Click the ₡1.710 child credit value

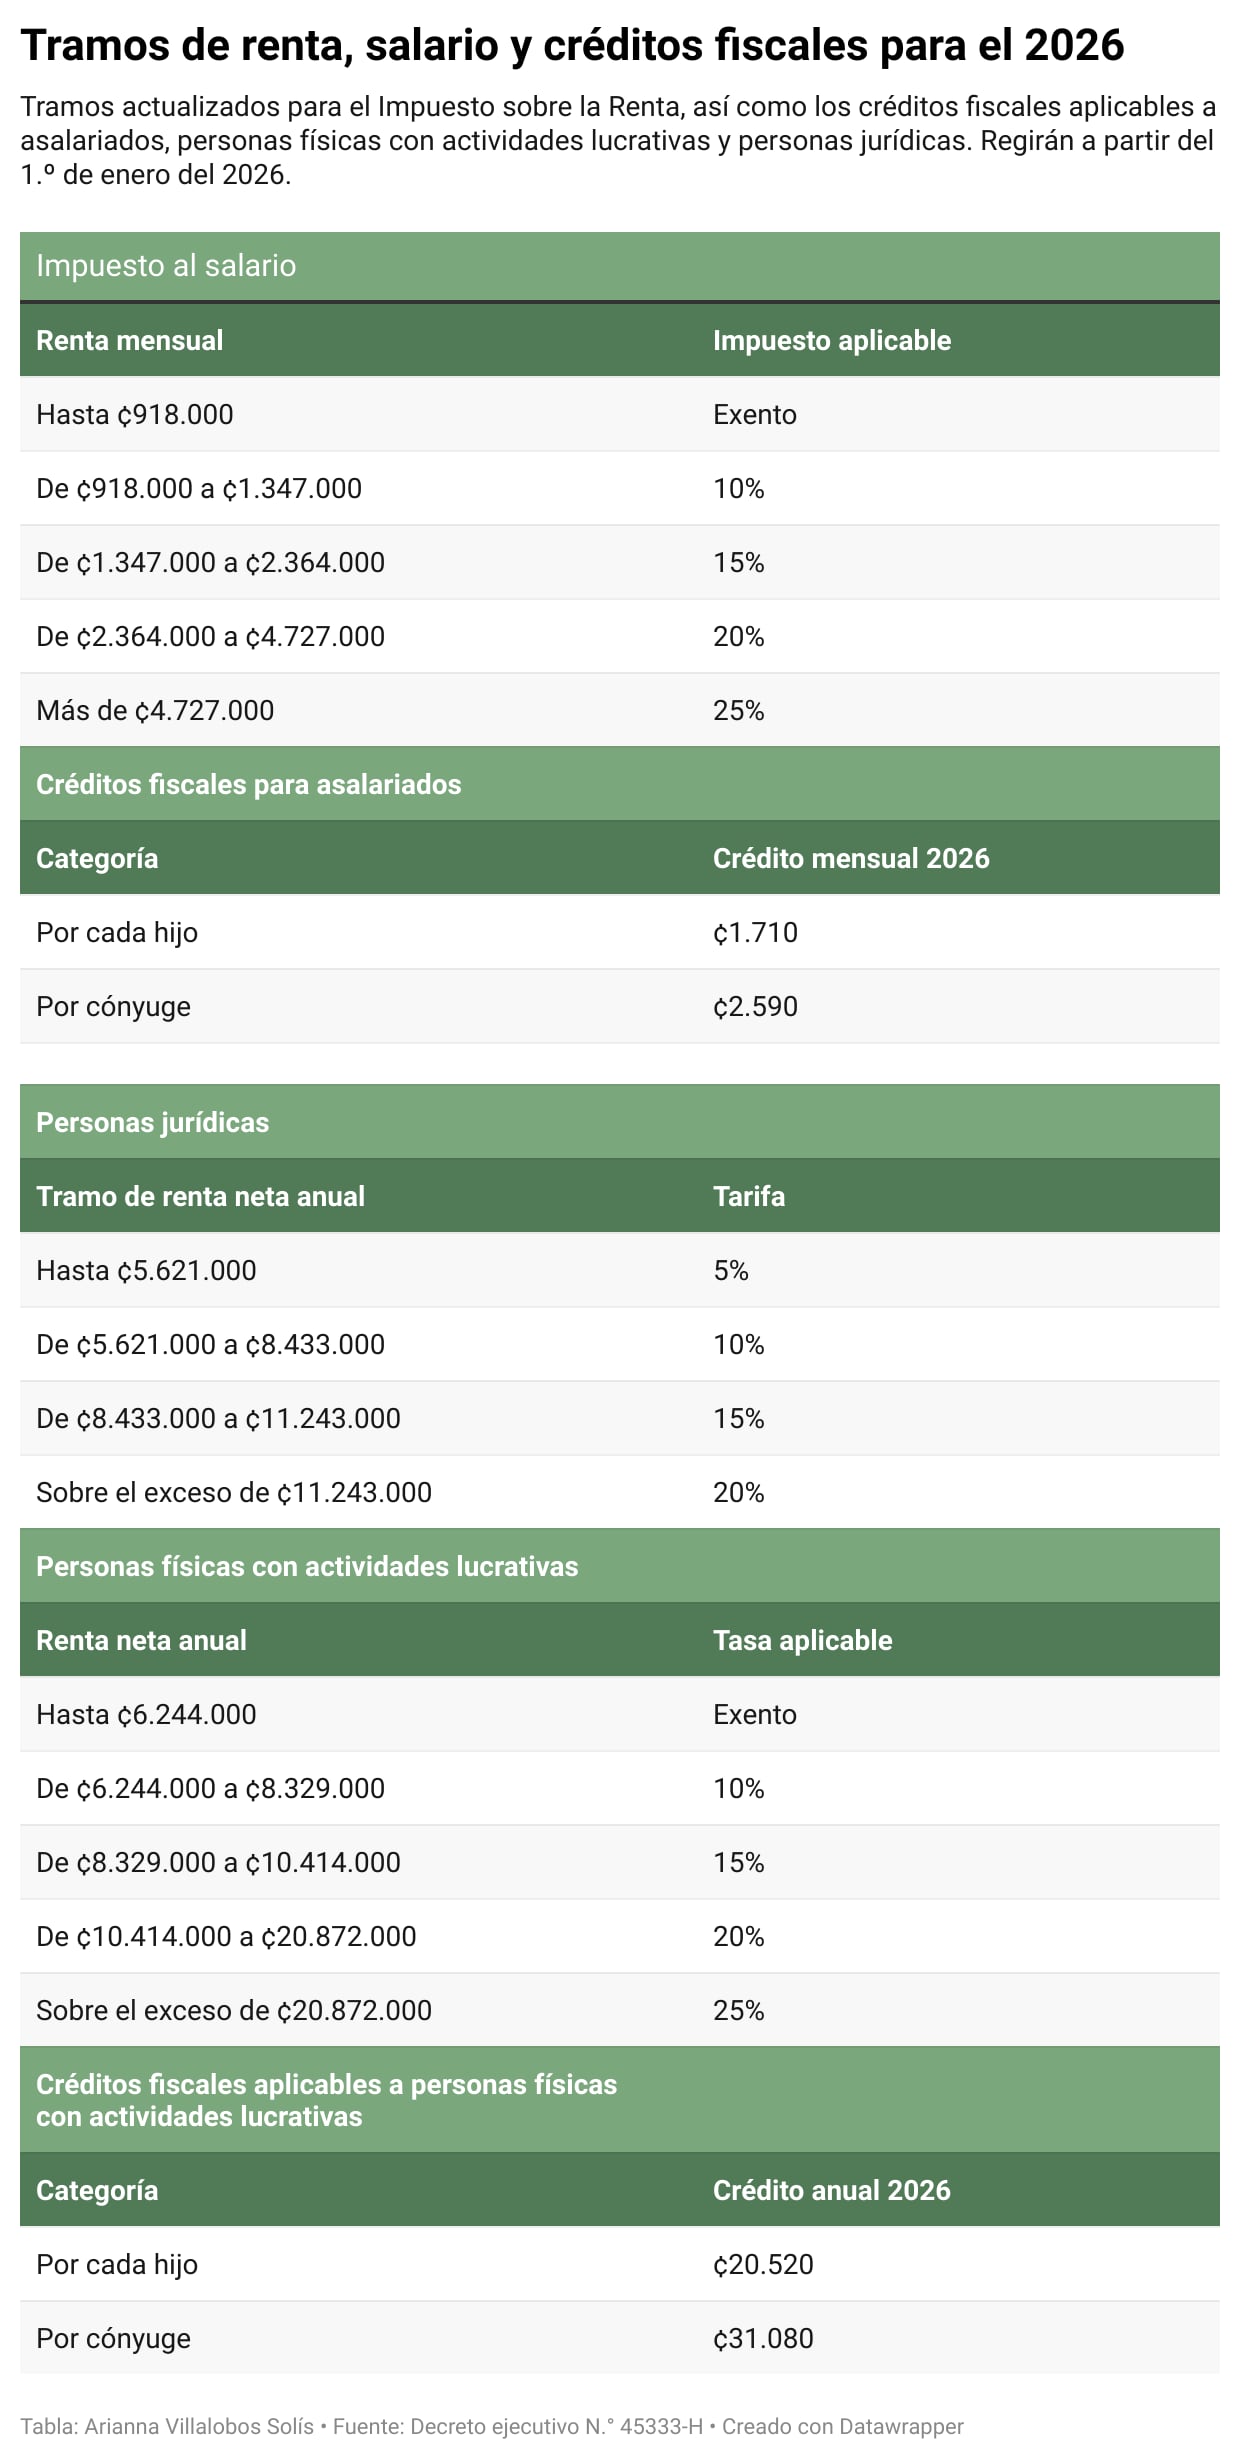click(x=755, y=933)
